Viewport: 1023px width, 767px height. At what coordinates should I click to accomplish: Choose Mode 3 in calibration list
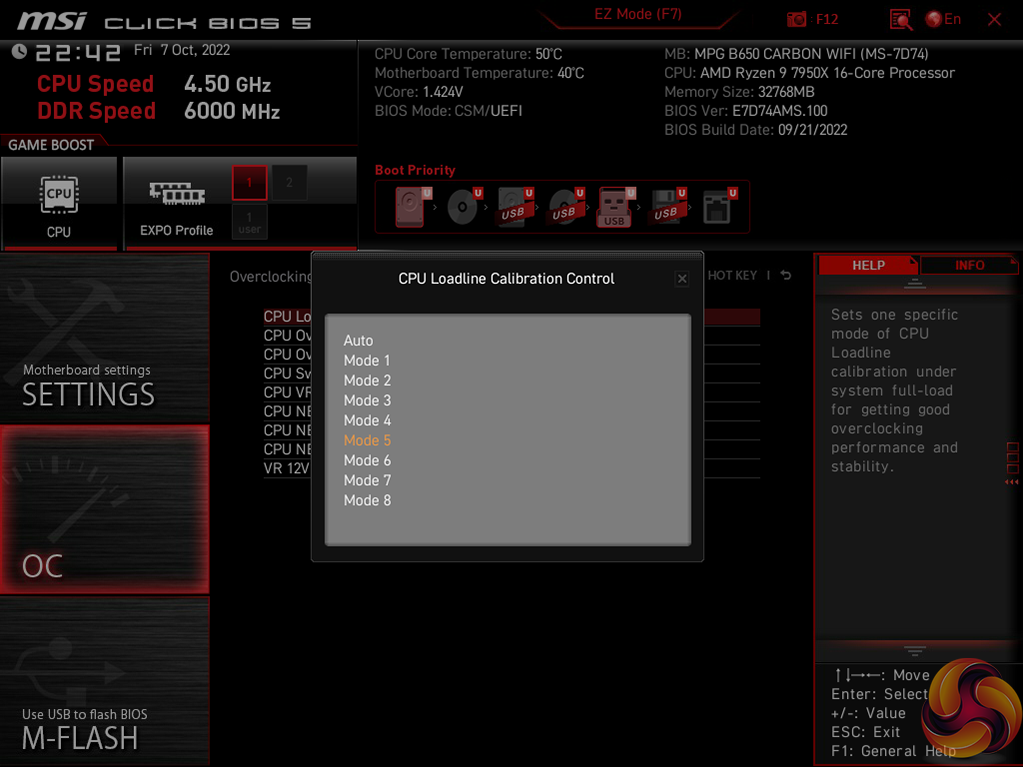pyautogui.click(x=367, y=400)
